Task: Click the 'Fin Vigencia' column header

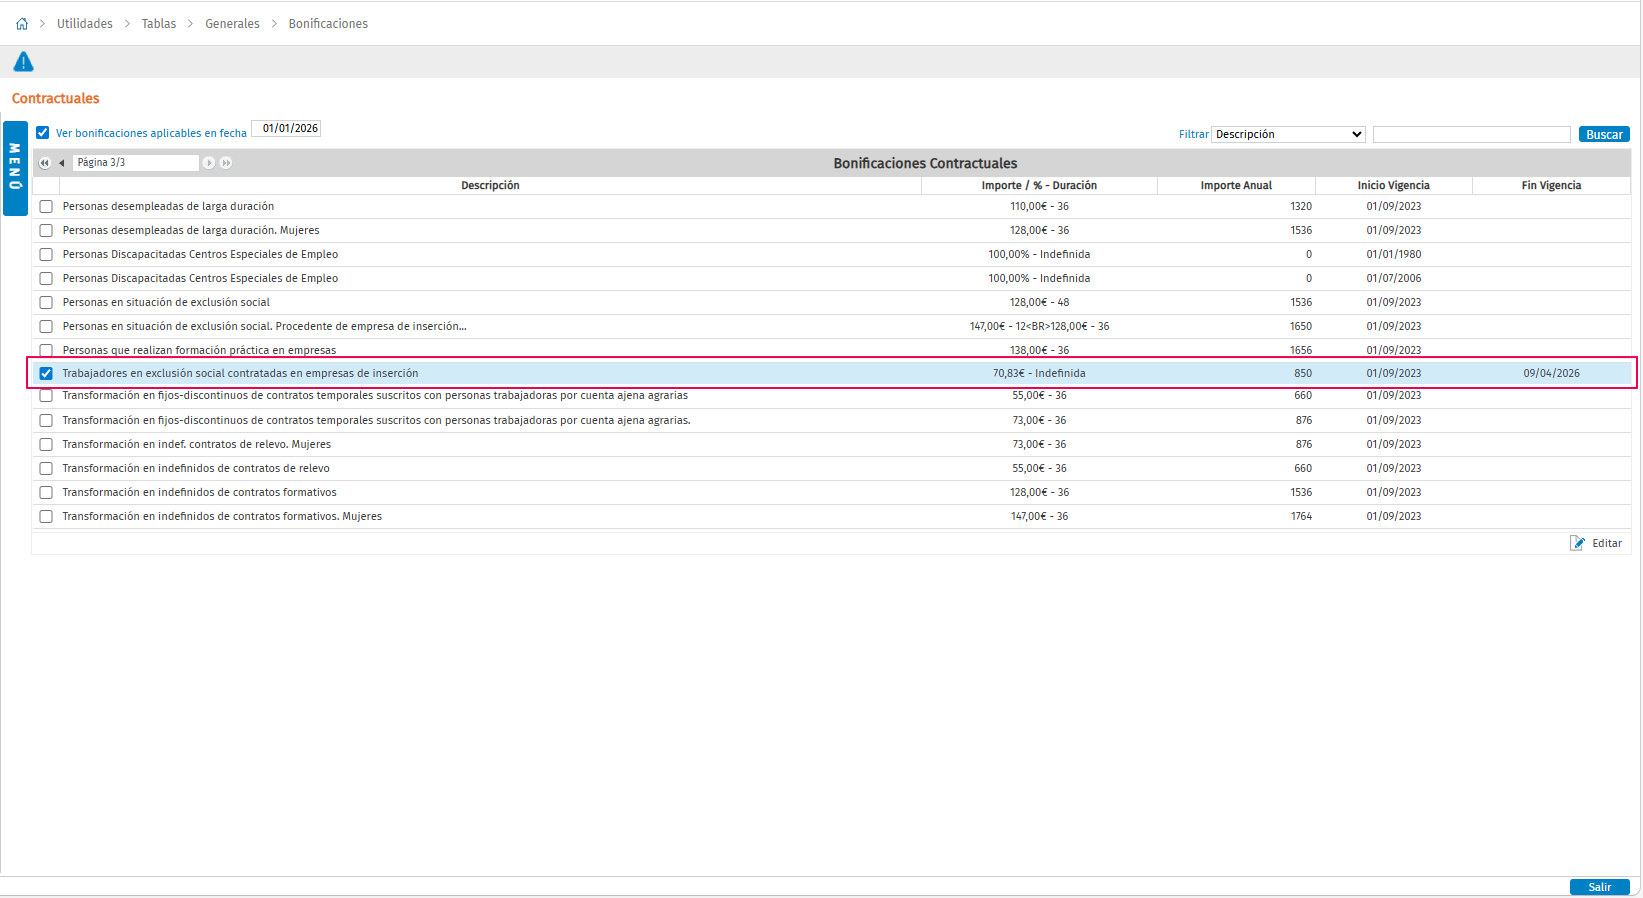Action: tap(1551, 186)
